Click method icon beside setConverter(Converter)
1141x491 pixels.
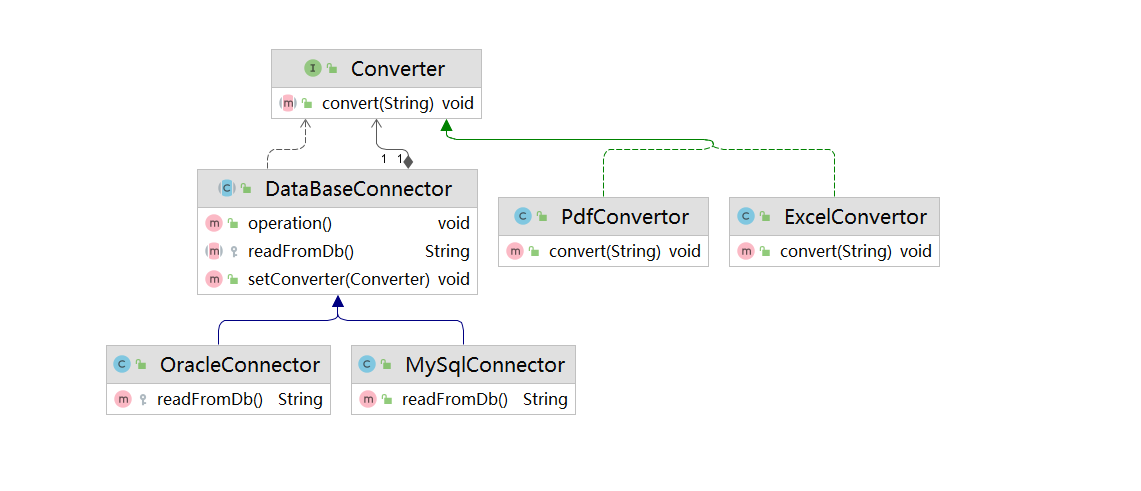[x=213, y=279]
